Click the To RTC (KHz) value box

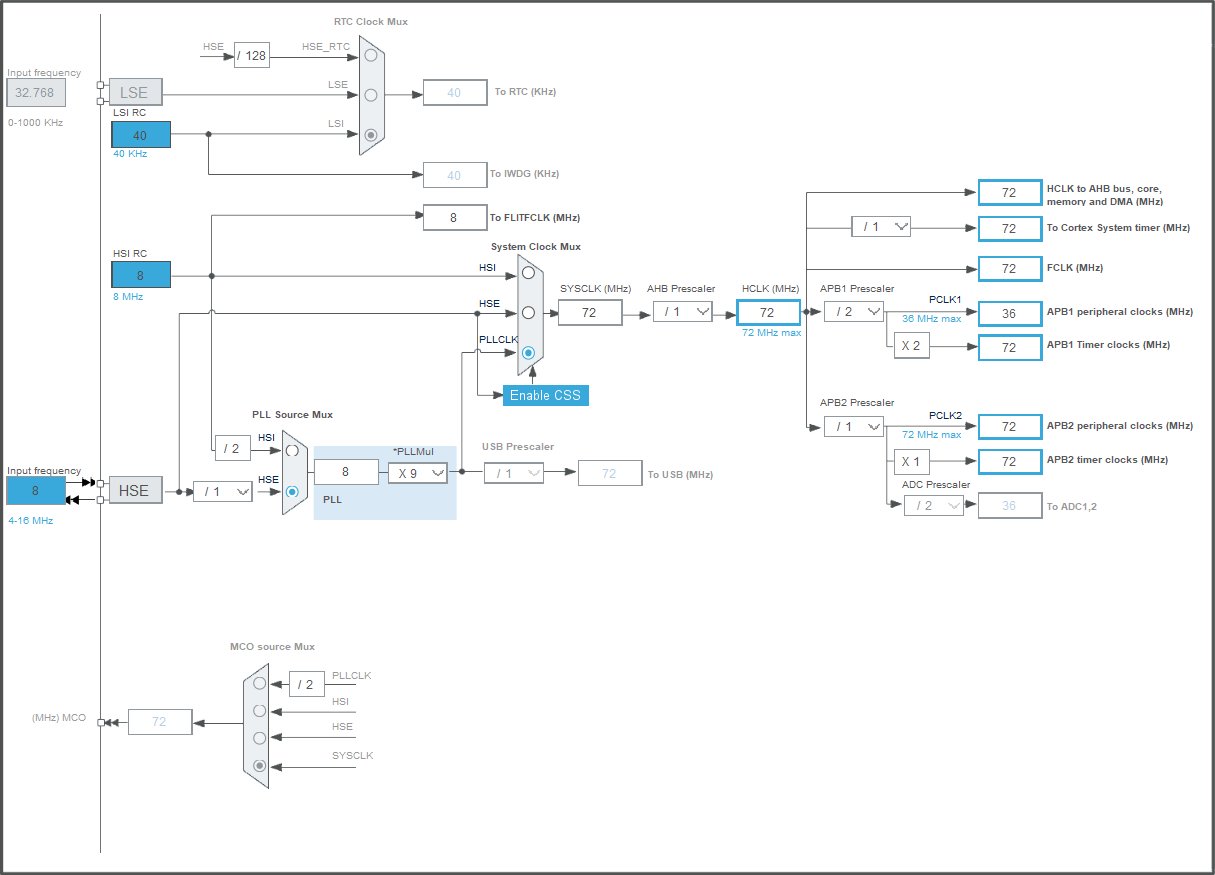tap(455, 92)
